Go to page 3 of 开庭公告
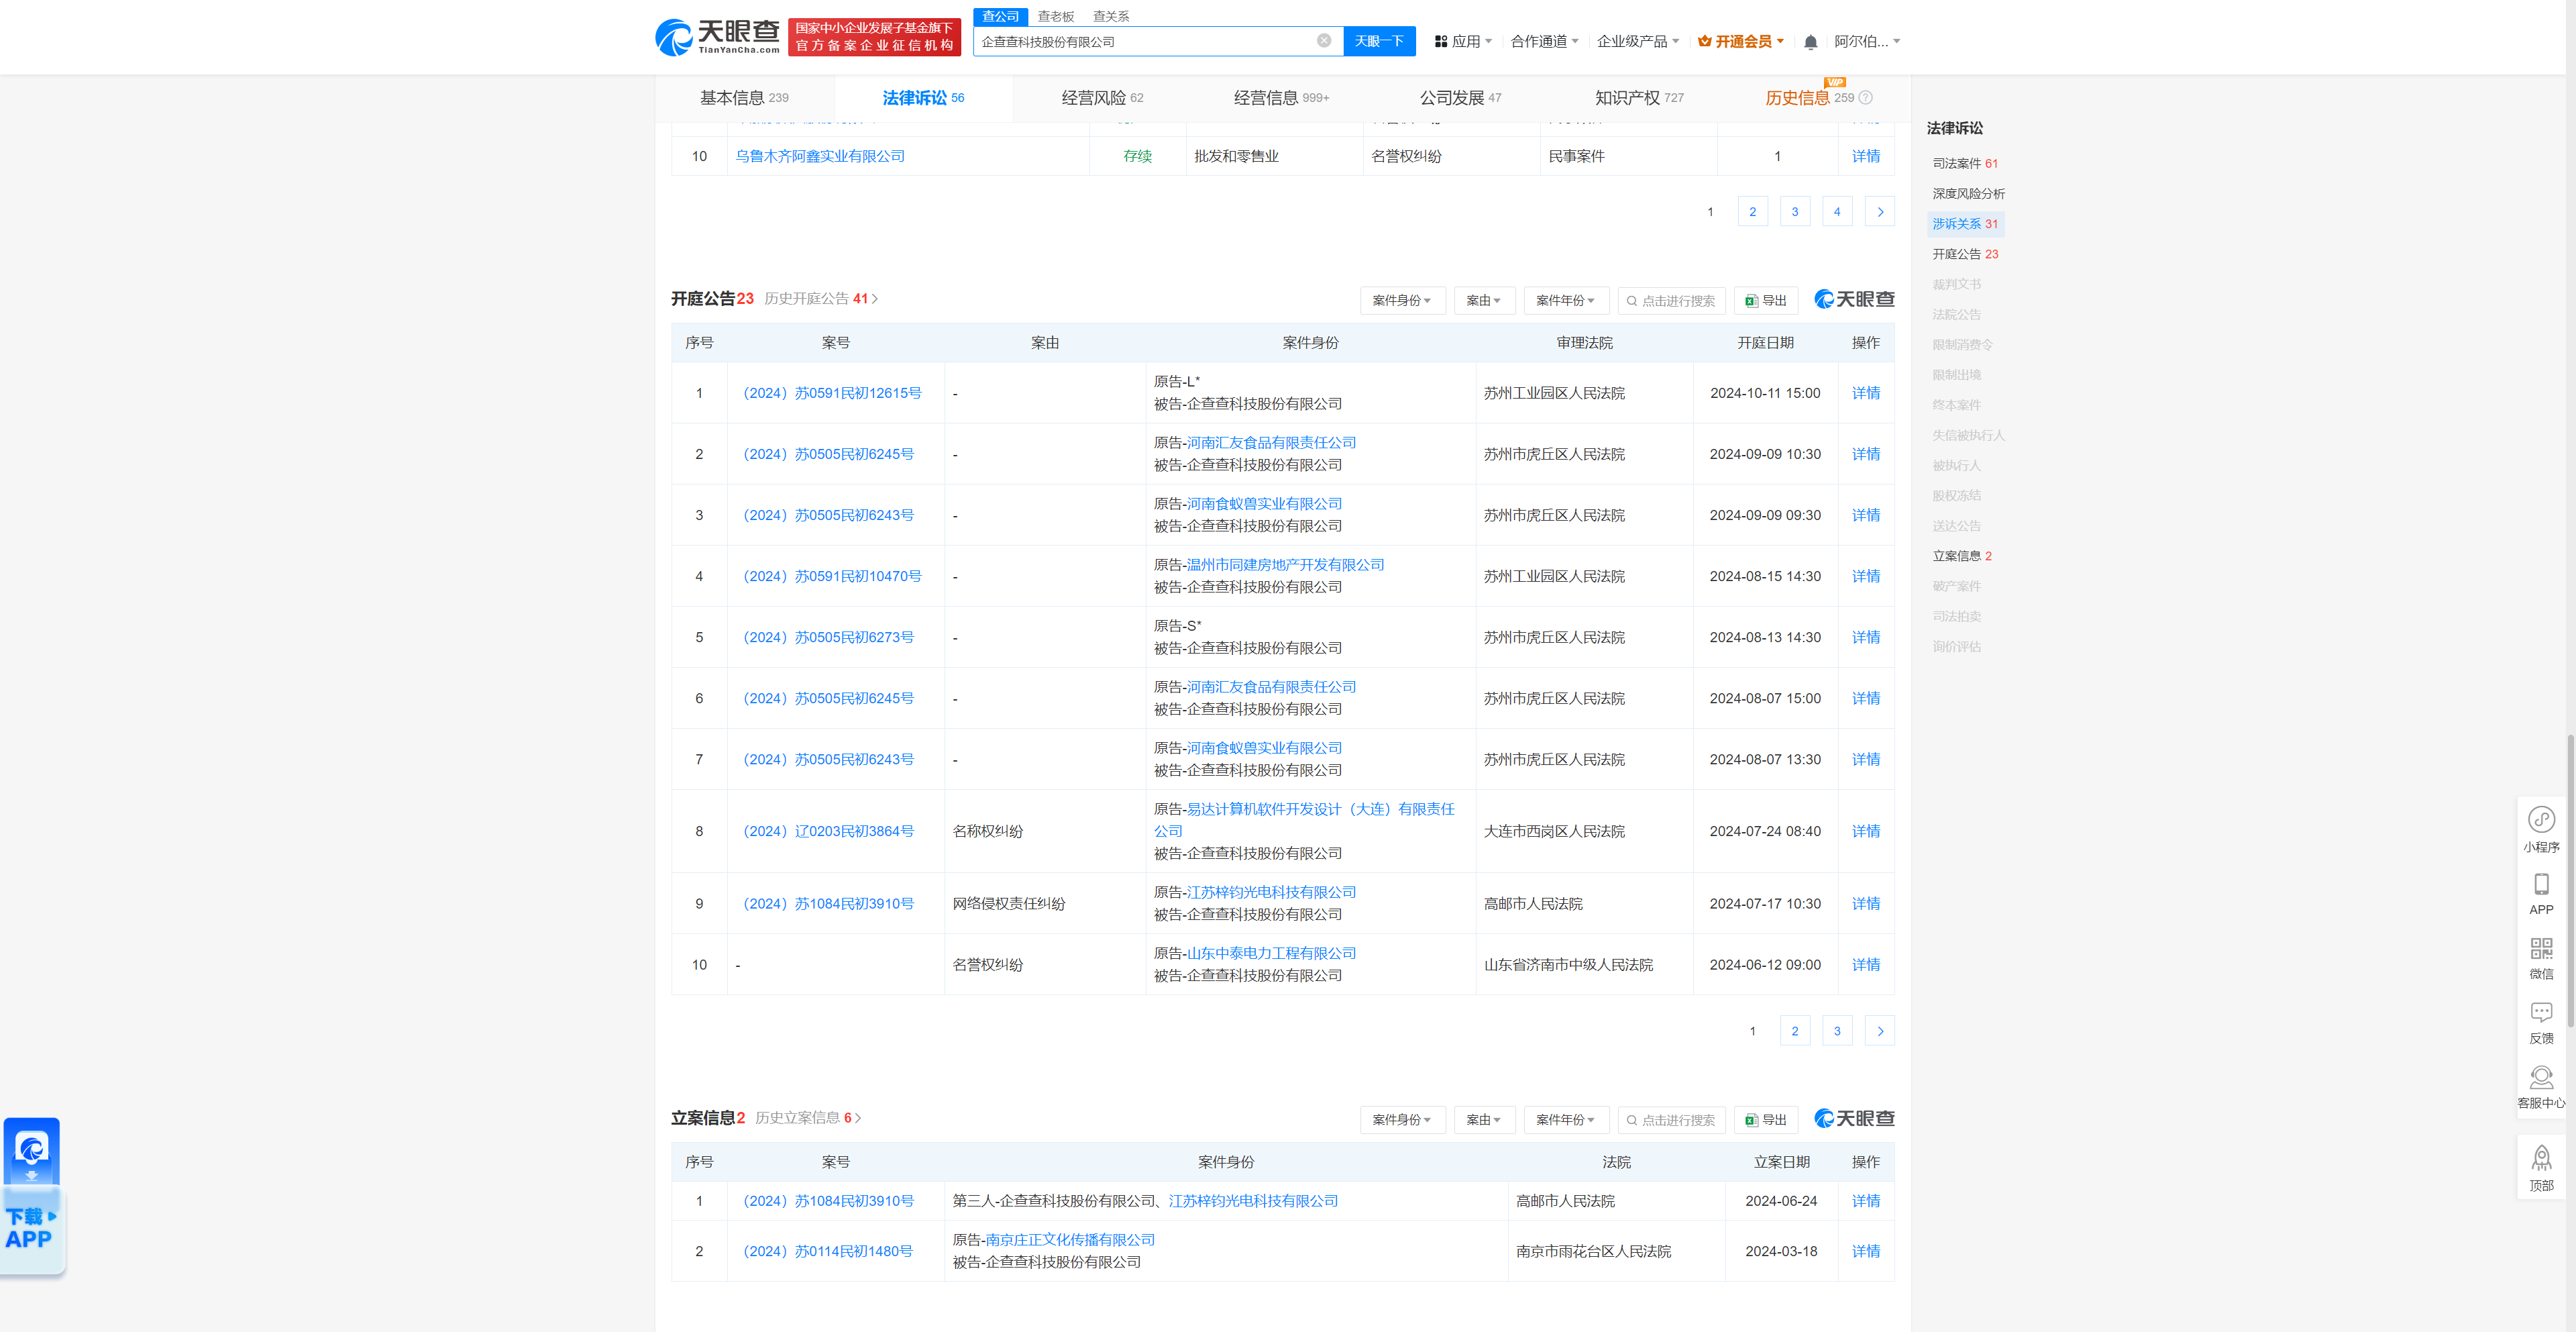Screen dimensions: 2576x1332 pos(1837,1031)
